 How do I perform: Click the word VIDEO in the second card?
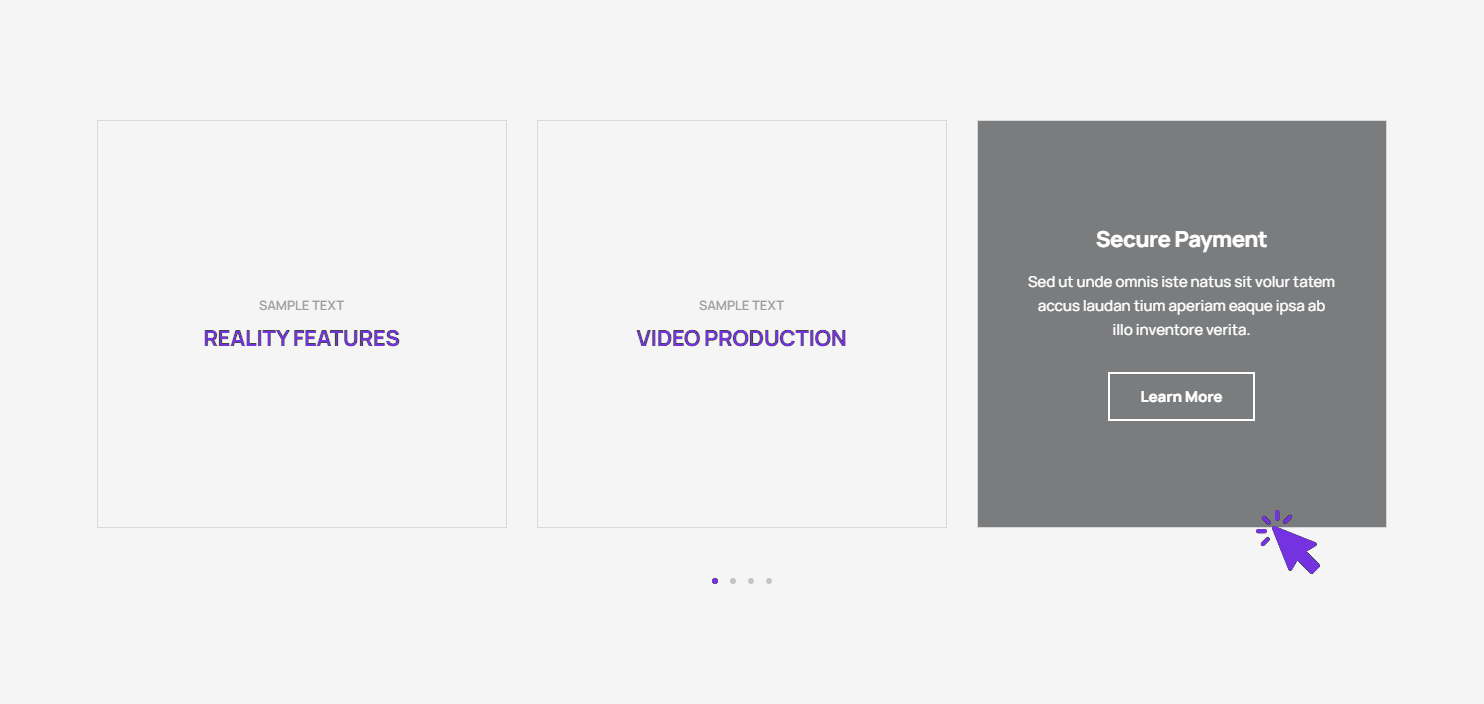click(x=668, y=339)
